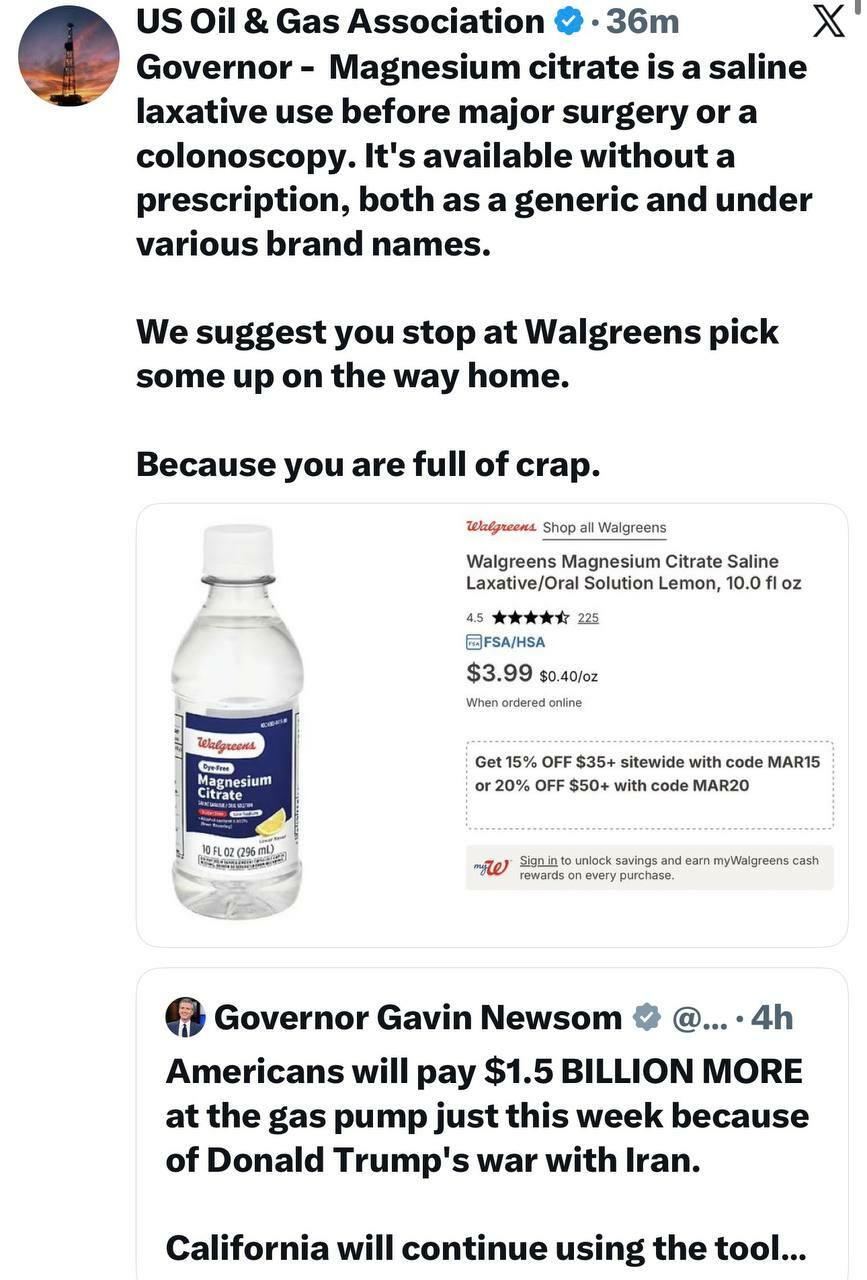Click the FSA/HSA eligibility icon
This screenshot has height=1280, width=867.
(474, 642)
